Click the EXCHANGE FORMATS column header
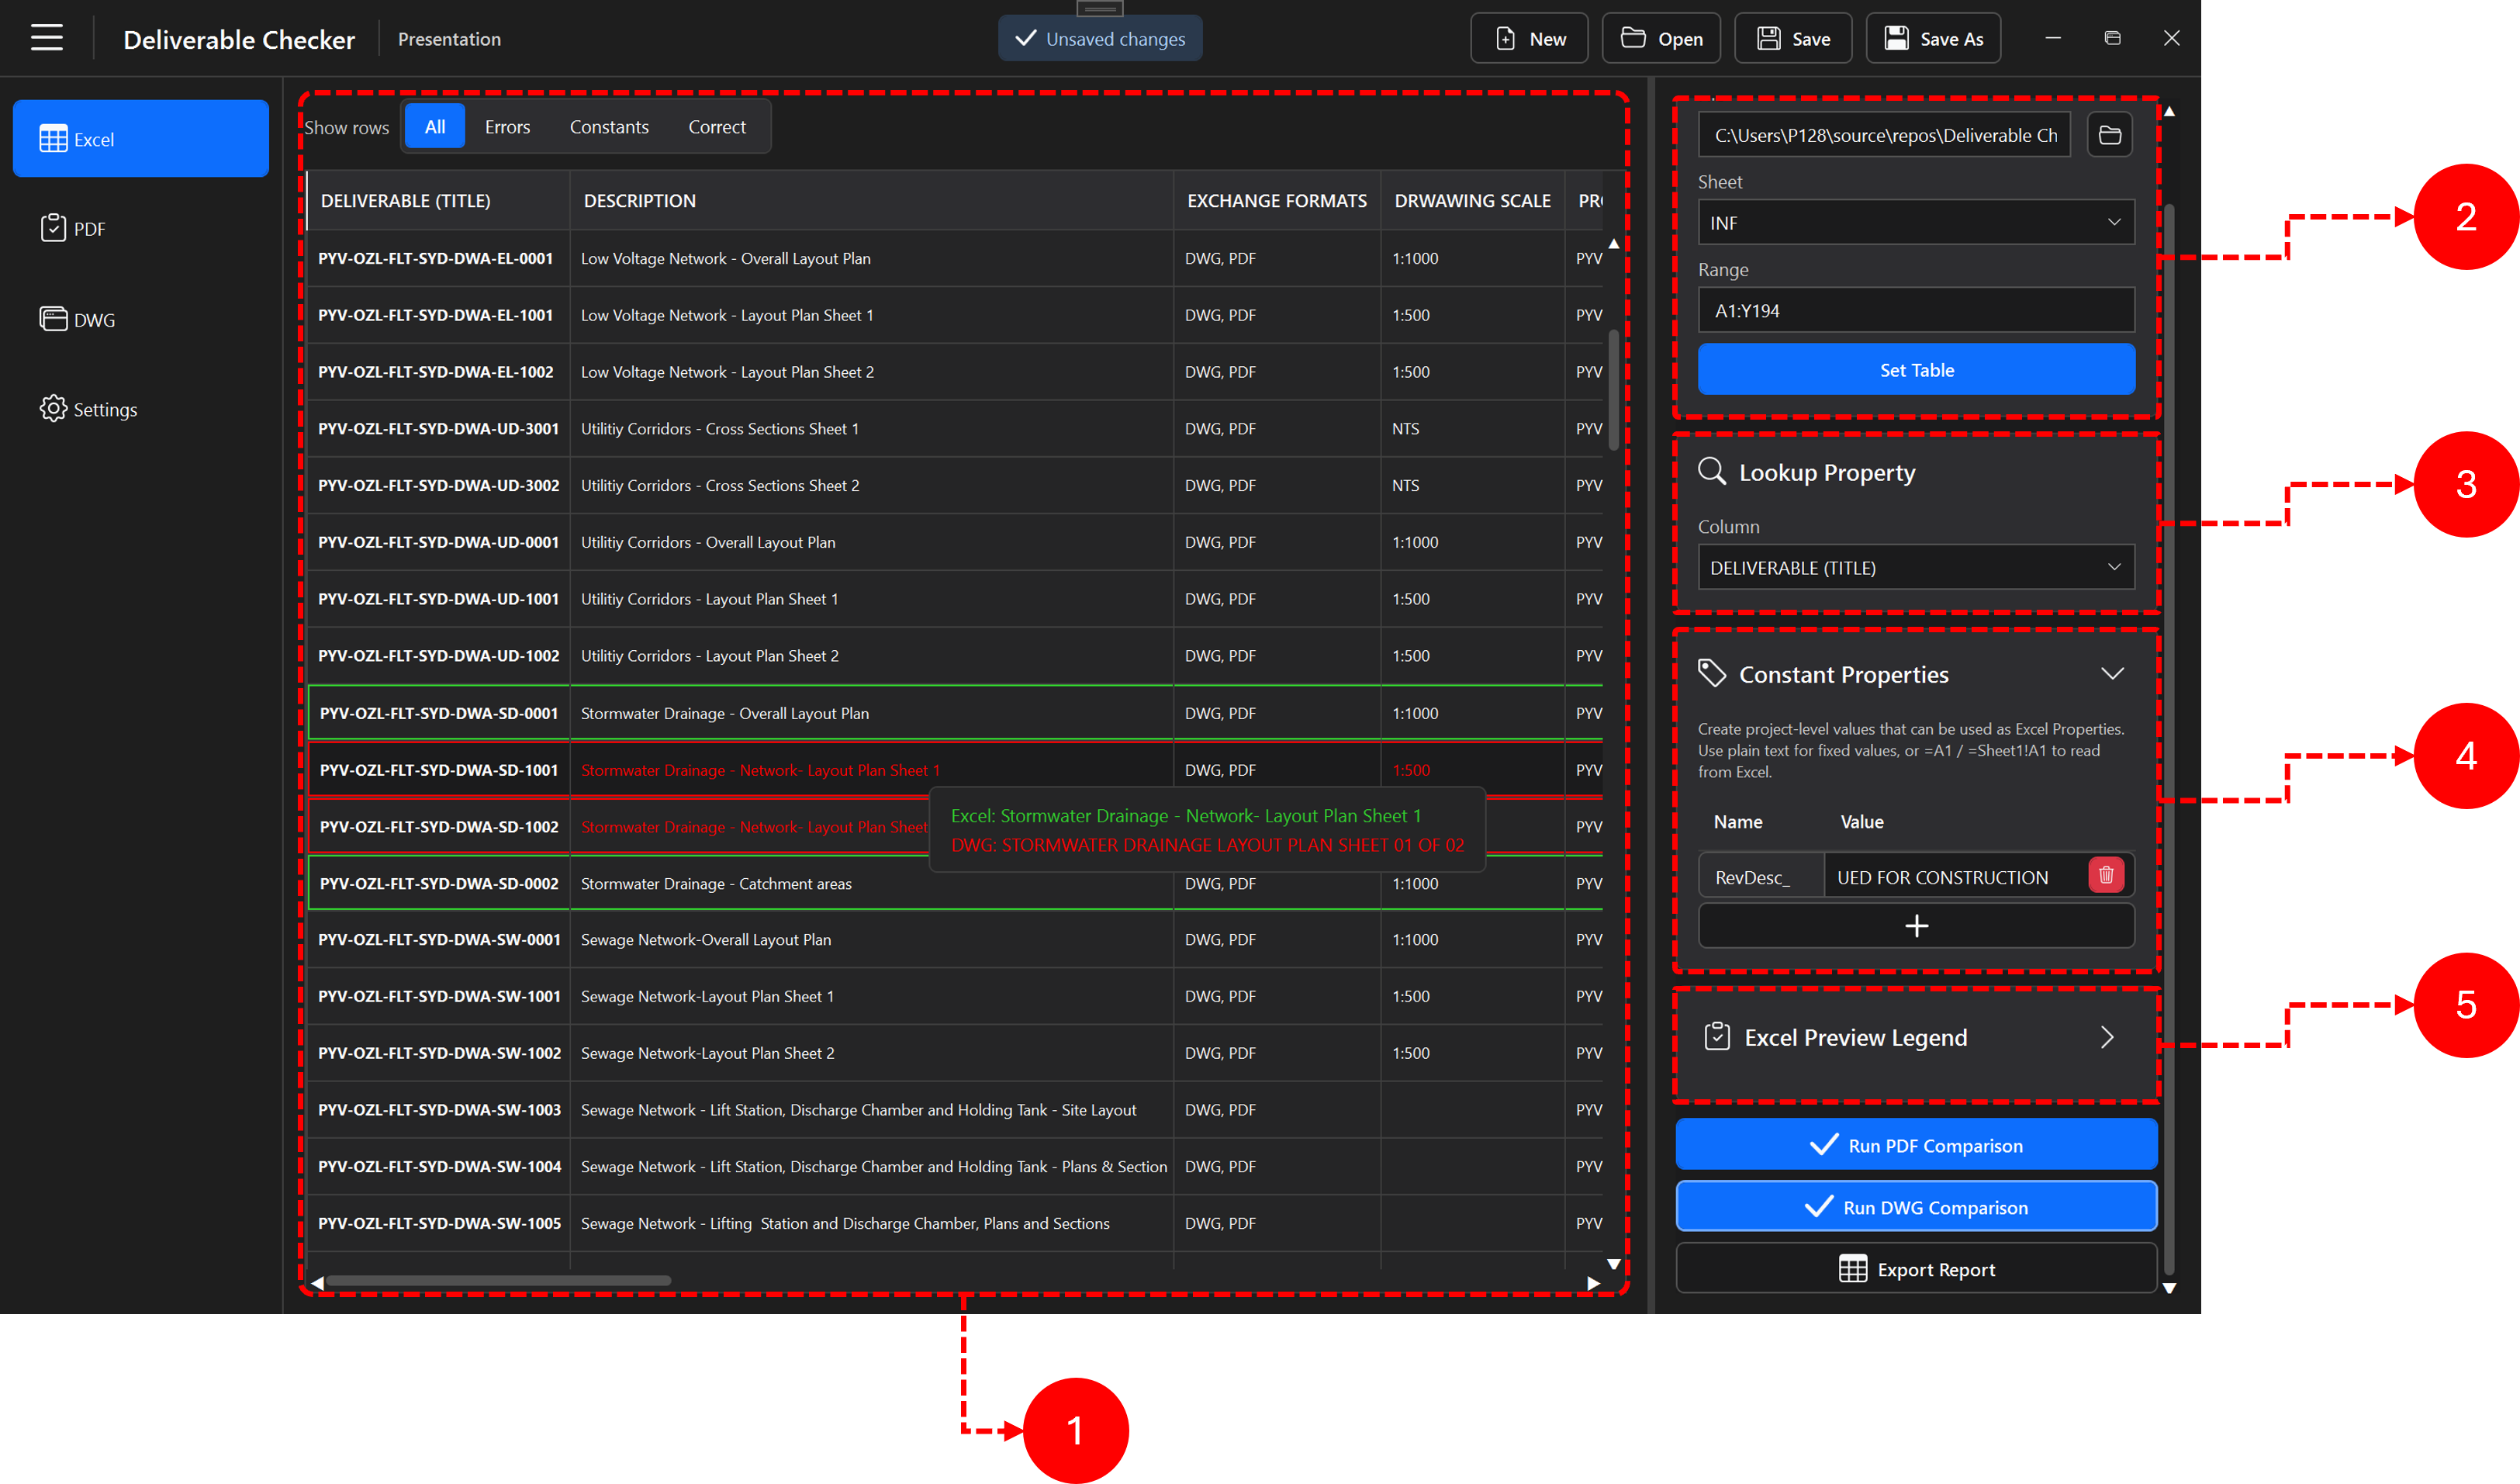The image size is (2520, 1484). tap(1276, 201)
